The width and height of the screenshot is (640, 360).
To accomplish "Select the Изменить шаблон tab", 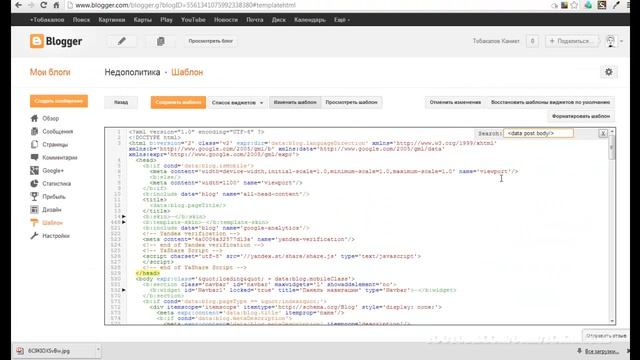I will (x=295, y=102).
